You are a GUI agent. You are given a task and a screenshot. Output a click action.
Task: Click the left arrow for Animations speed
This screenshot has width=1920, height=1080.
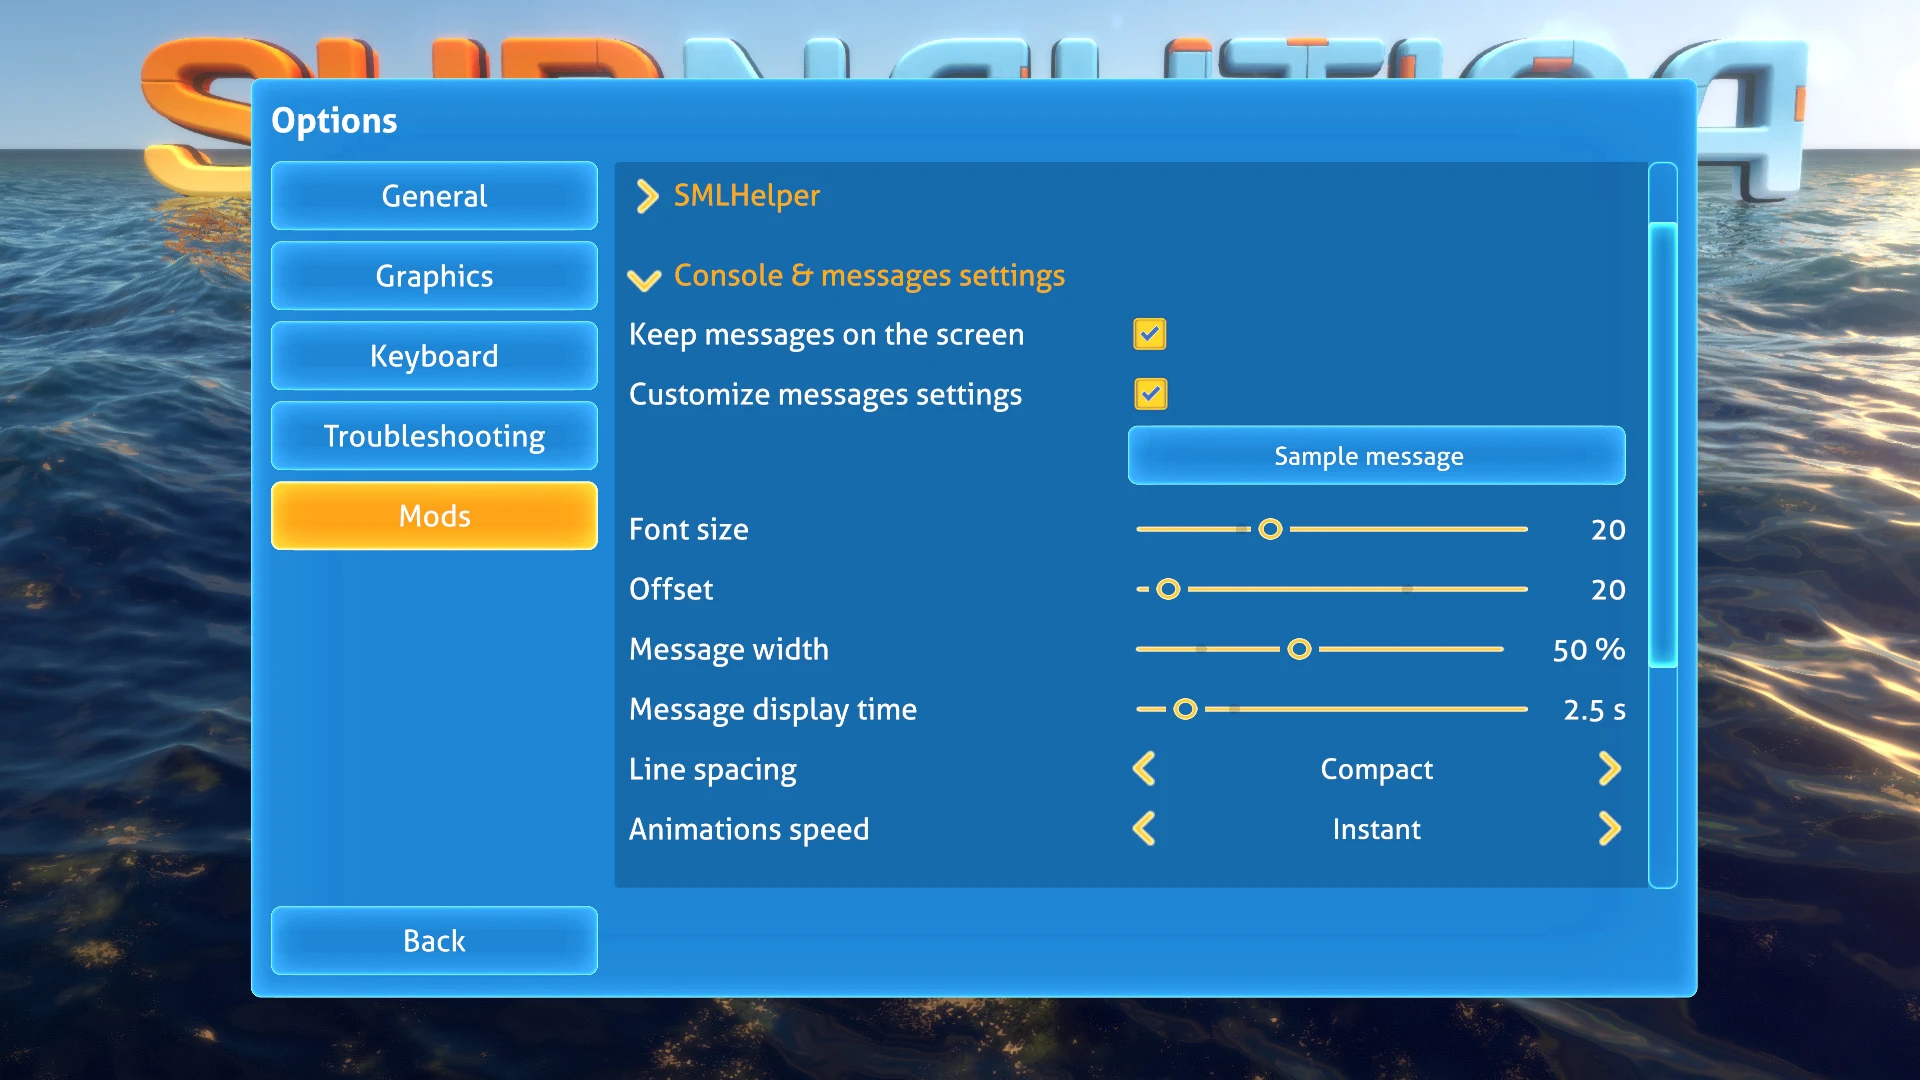(1145, 829)
